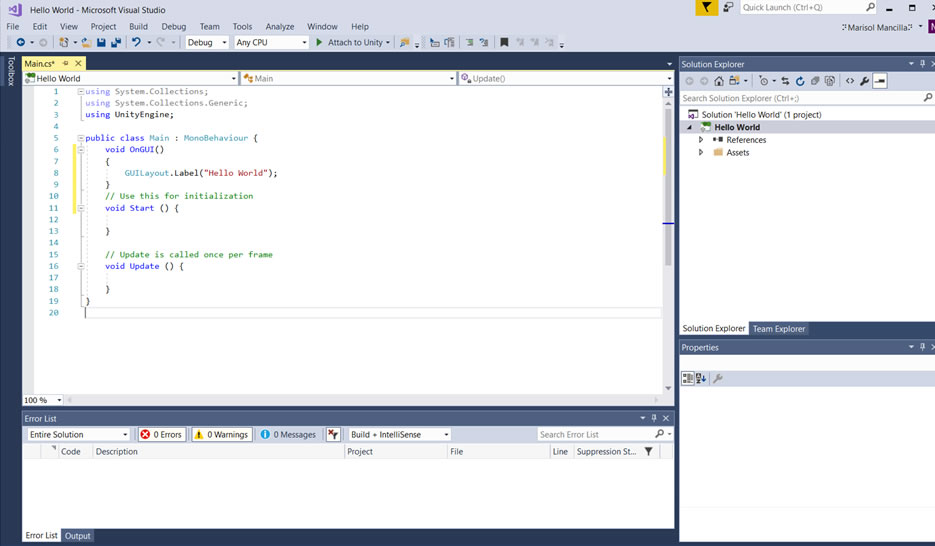935x546 pixels.
Task: Open the Update() member dropdown
Action: pos(565,78)
